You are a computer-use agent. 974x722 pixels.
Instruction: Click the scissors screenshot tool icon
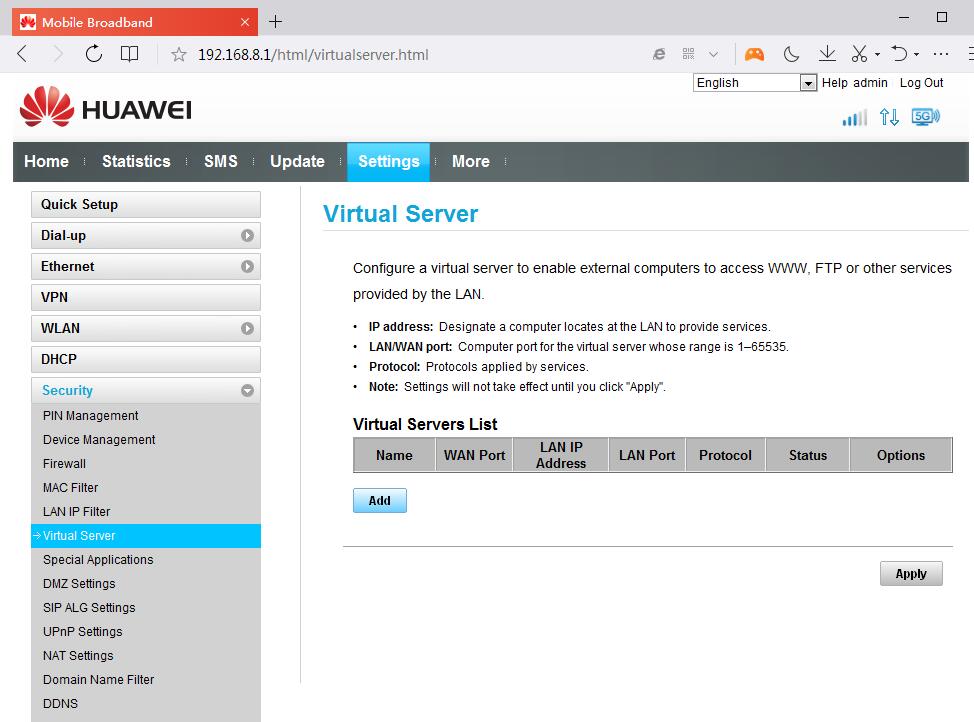click(x=860, y=54)
